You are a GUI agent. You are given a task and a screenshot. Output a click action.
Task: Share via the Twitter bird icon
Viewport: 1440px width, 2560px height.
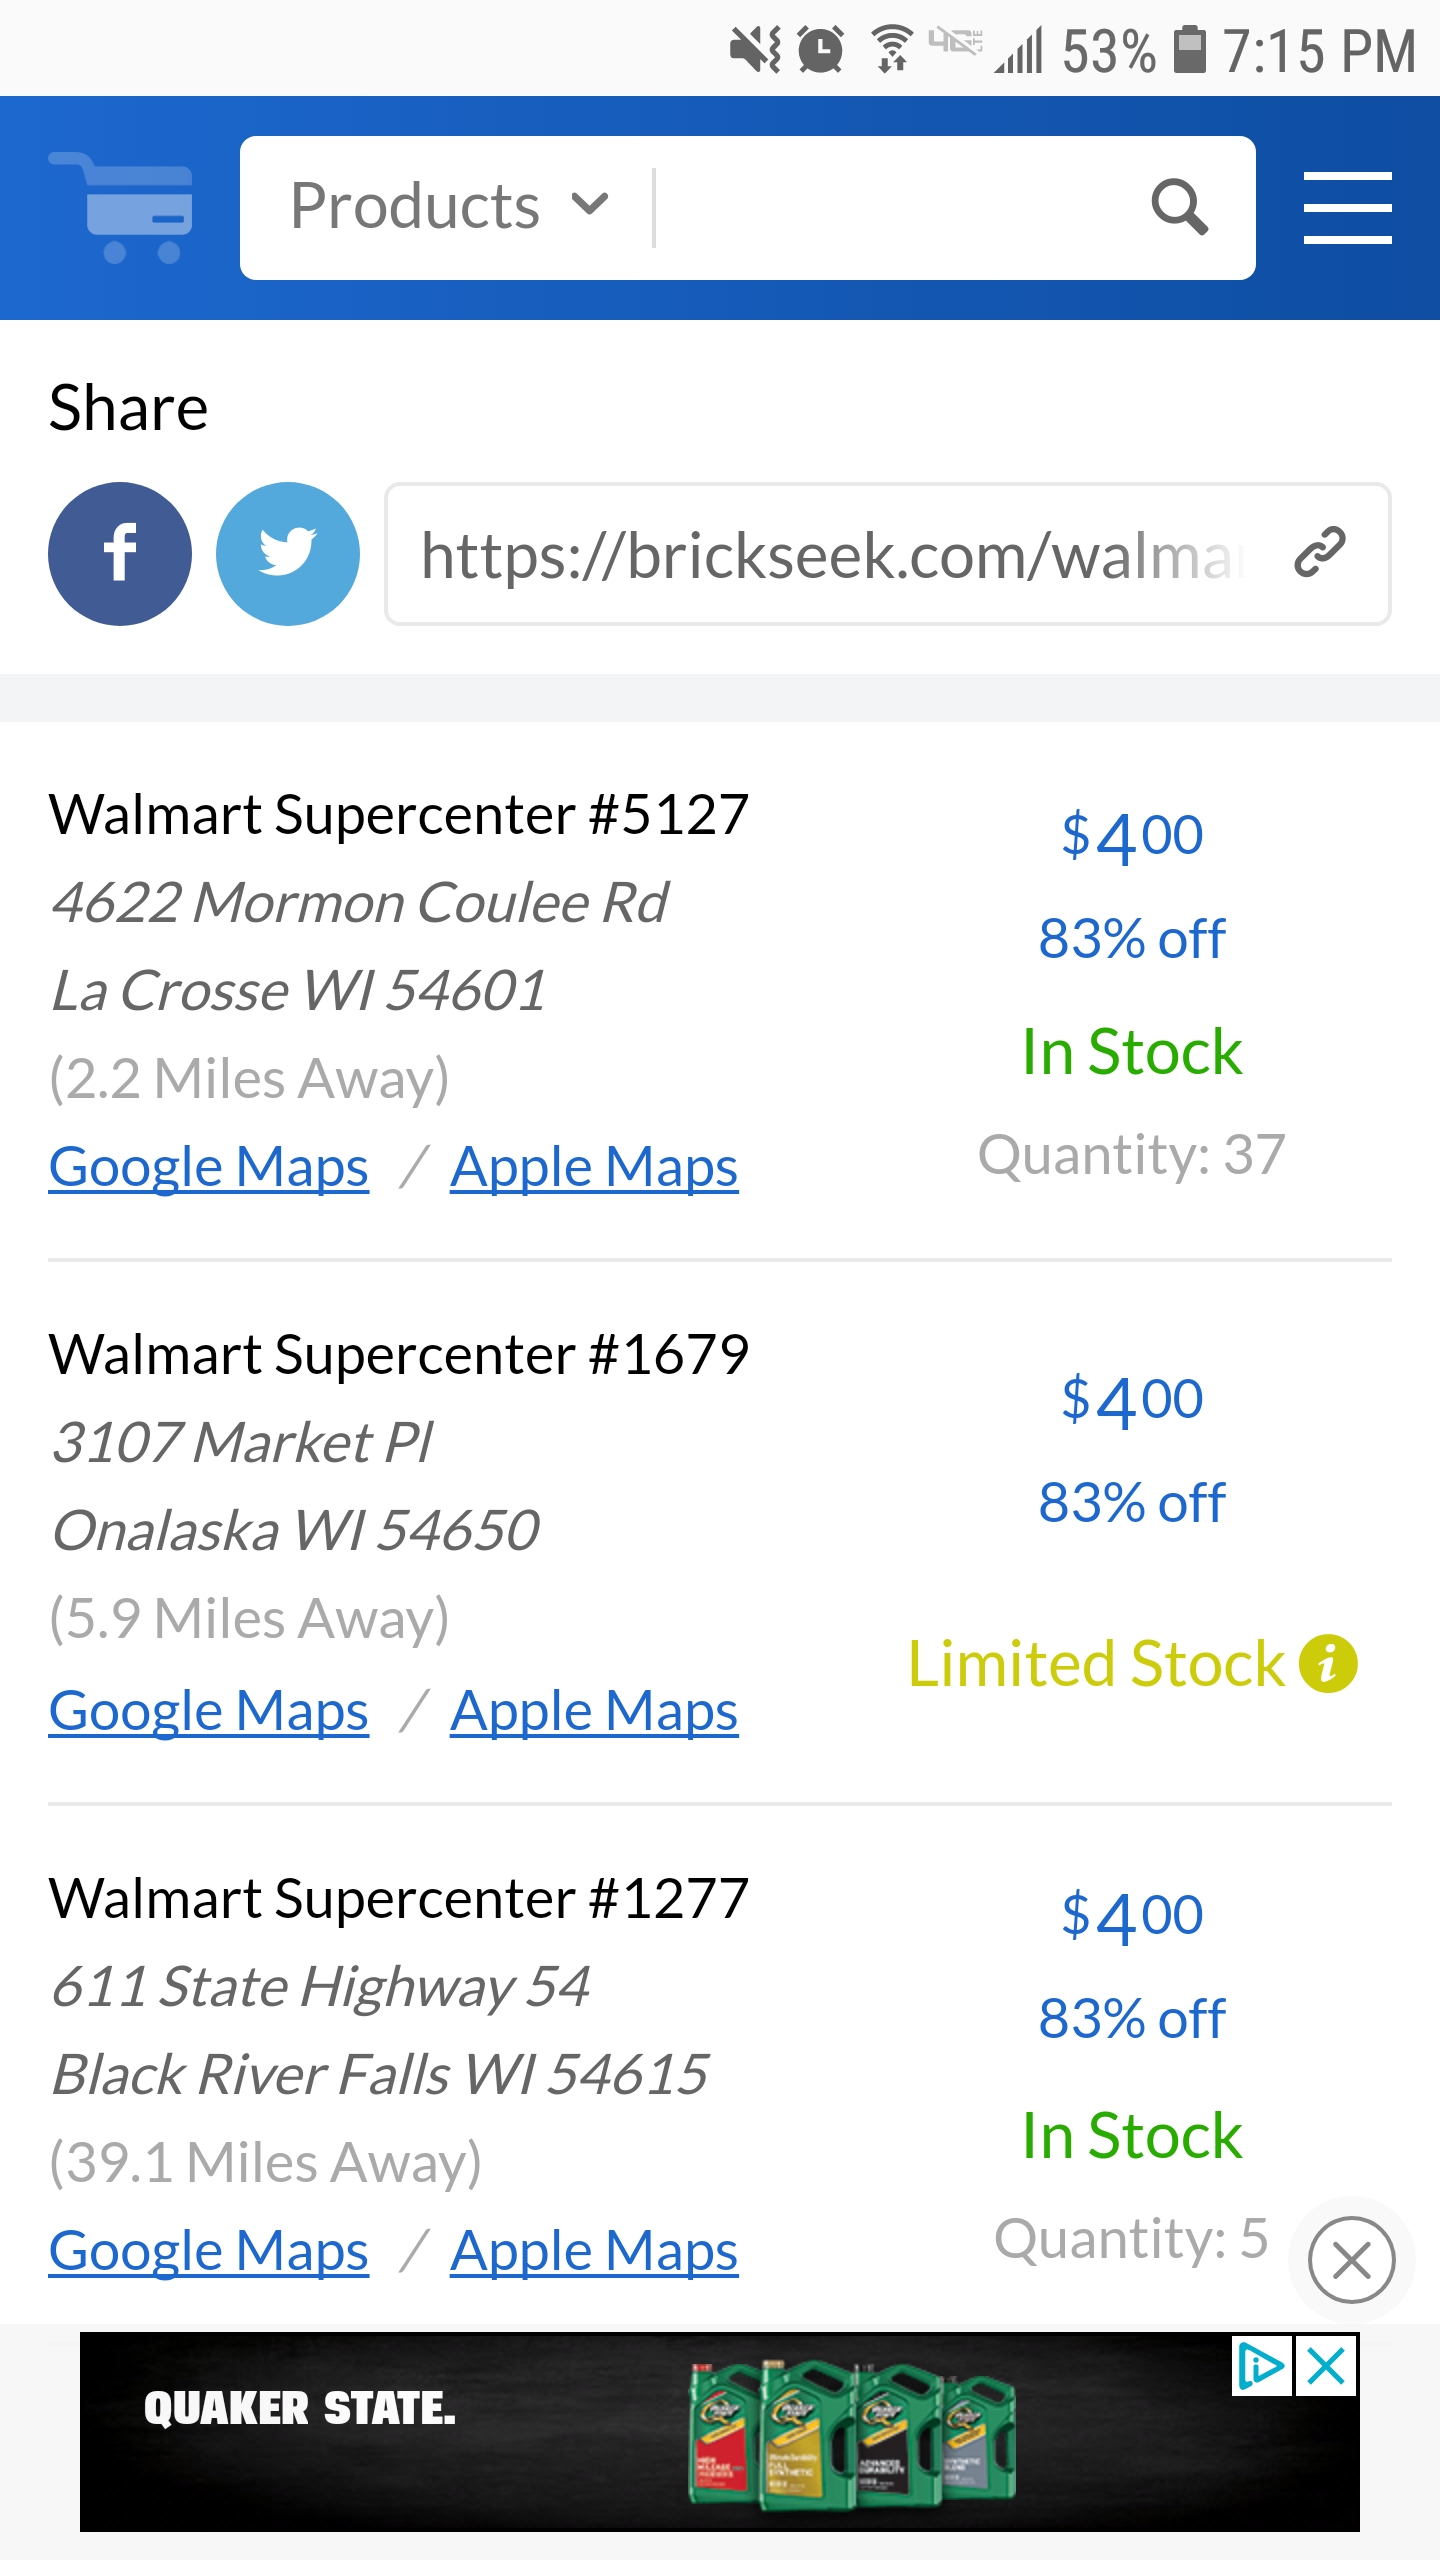point(288,554)
